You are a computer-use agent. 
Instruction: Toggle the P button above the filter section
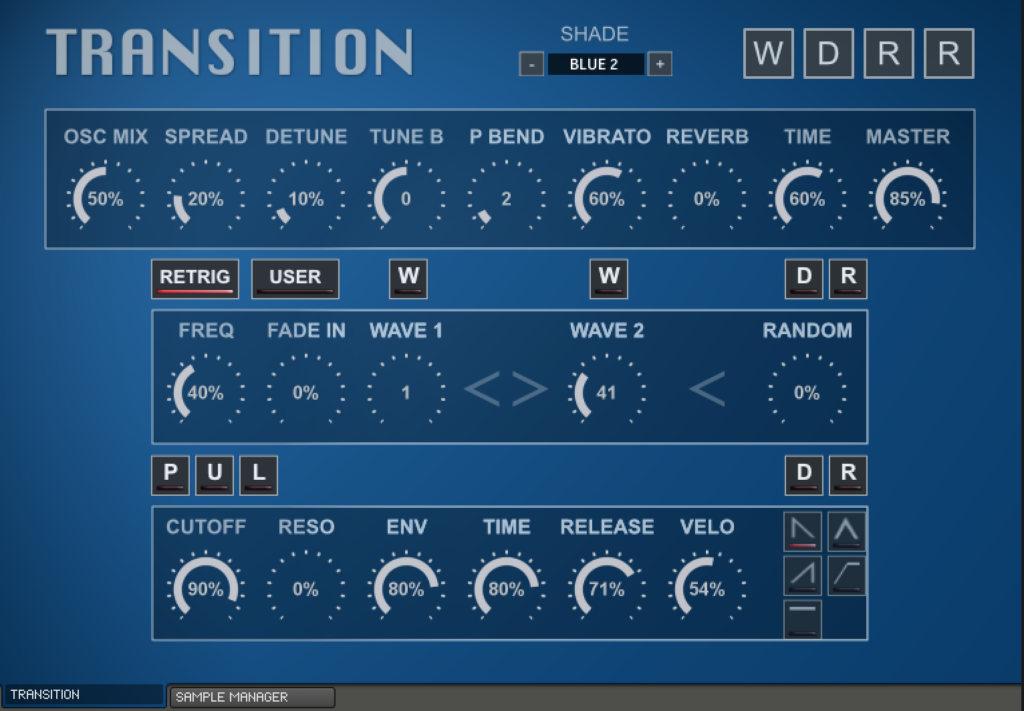click(170, 474)
